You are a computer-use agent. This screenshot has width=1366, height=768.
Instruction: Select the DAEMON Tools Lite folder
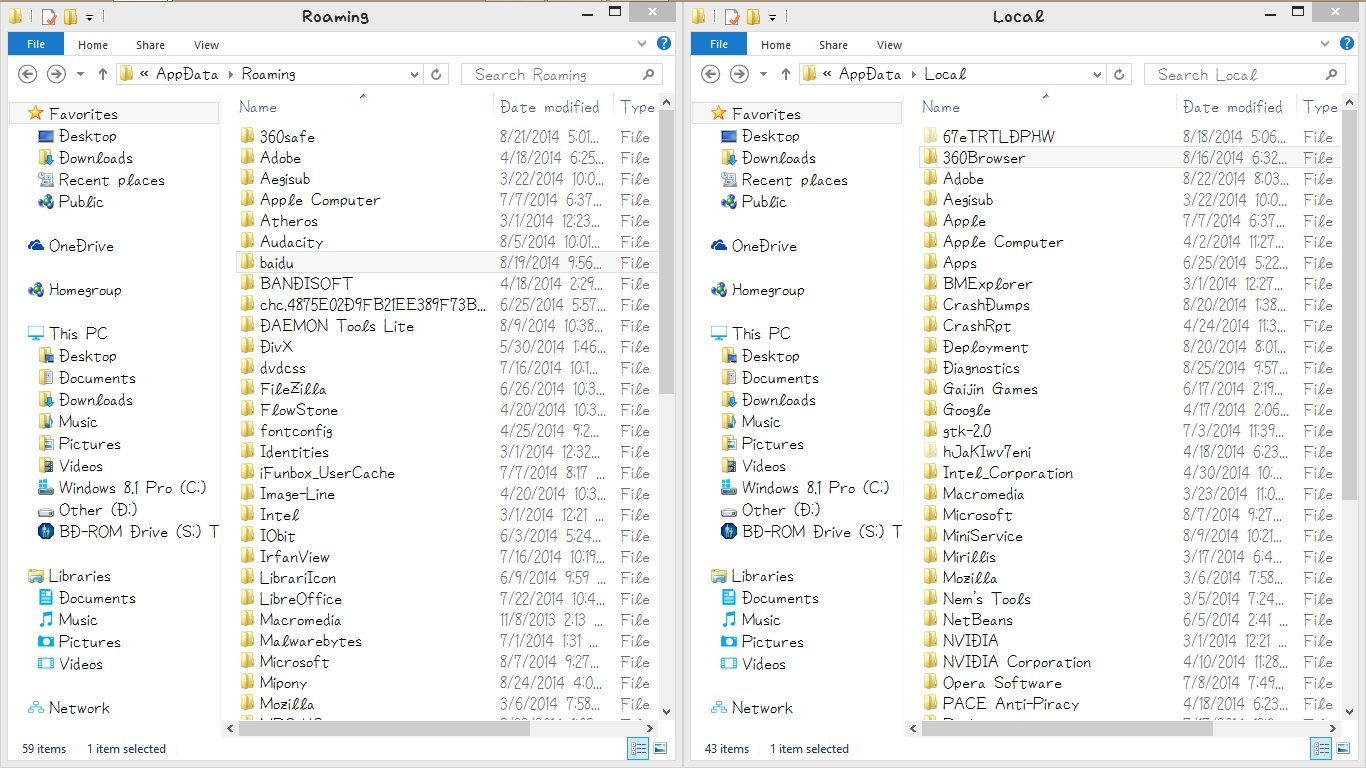tap(336, 326)
